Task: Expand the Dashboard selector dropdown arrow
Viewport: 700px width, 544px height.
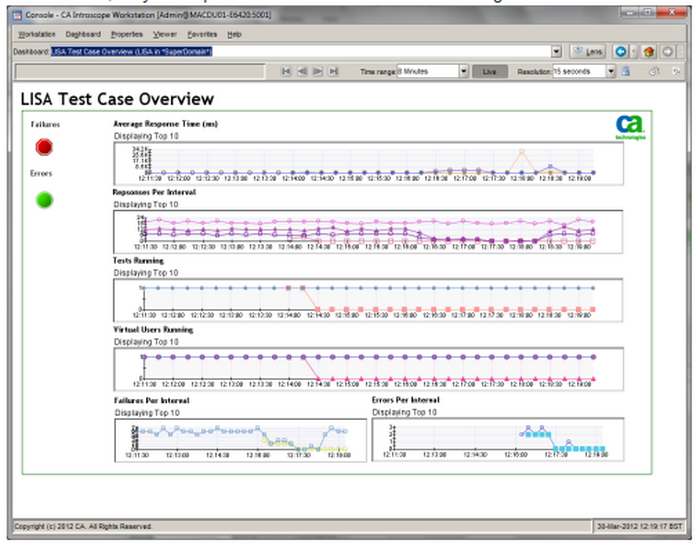Action: pyautogui.click(x=556, y=51)
